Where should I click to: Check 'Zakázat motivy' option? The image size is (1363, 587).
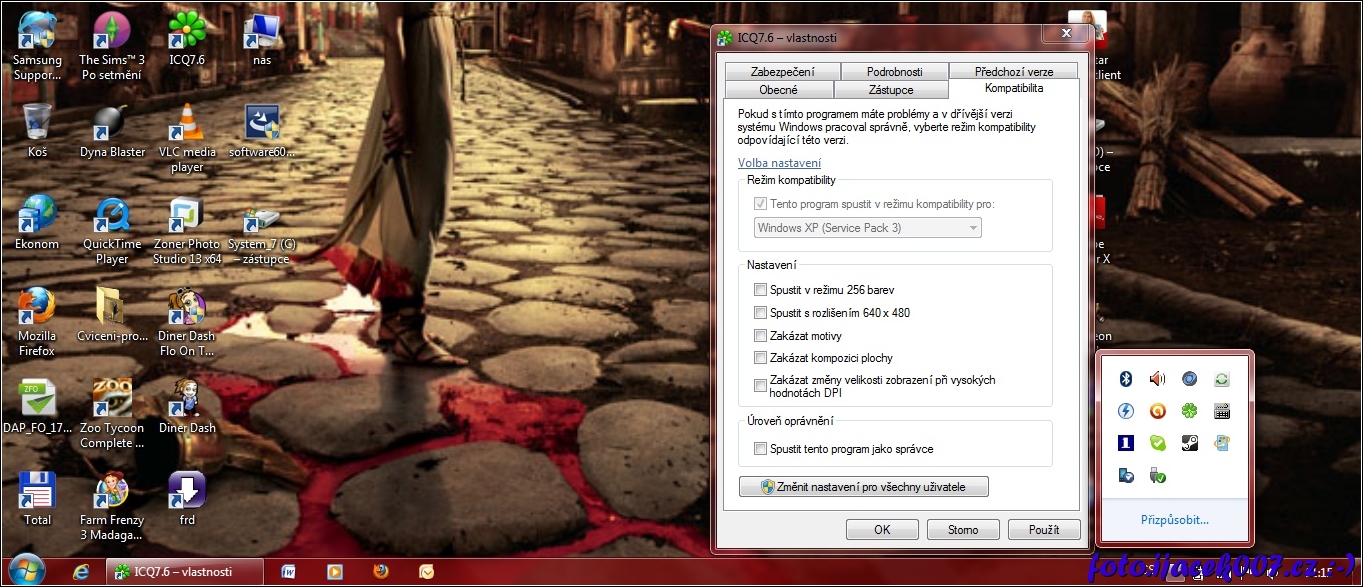click(761, 335)
